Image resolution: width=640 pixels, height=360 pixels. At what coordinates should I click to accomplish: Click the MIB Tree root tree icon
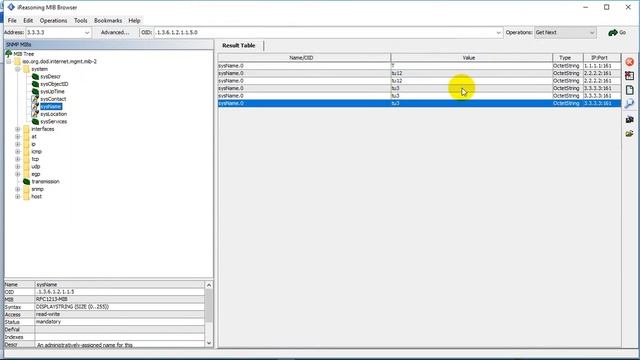click(9, 53)
